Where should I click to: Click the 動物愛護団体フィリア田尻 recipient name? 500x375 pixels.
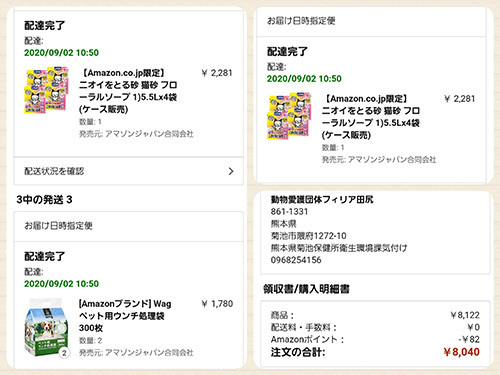322,200
